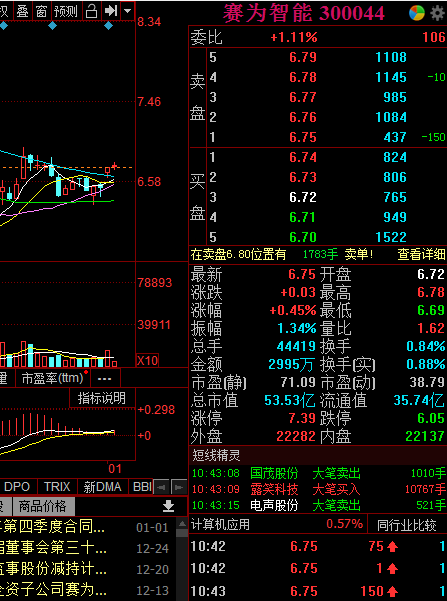The image size is (447, 601).
Task: Click 查看详细 link in sell order alert
Action: [x=421, y=254]
